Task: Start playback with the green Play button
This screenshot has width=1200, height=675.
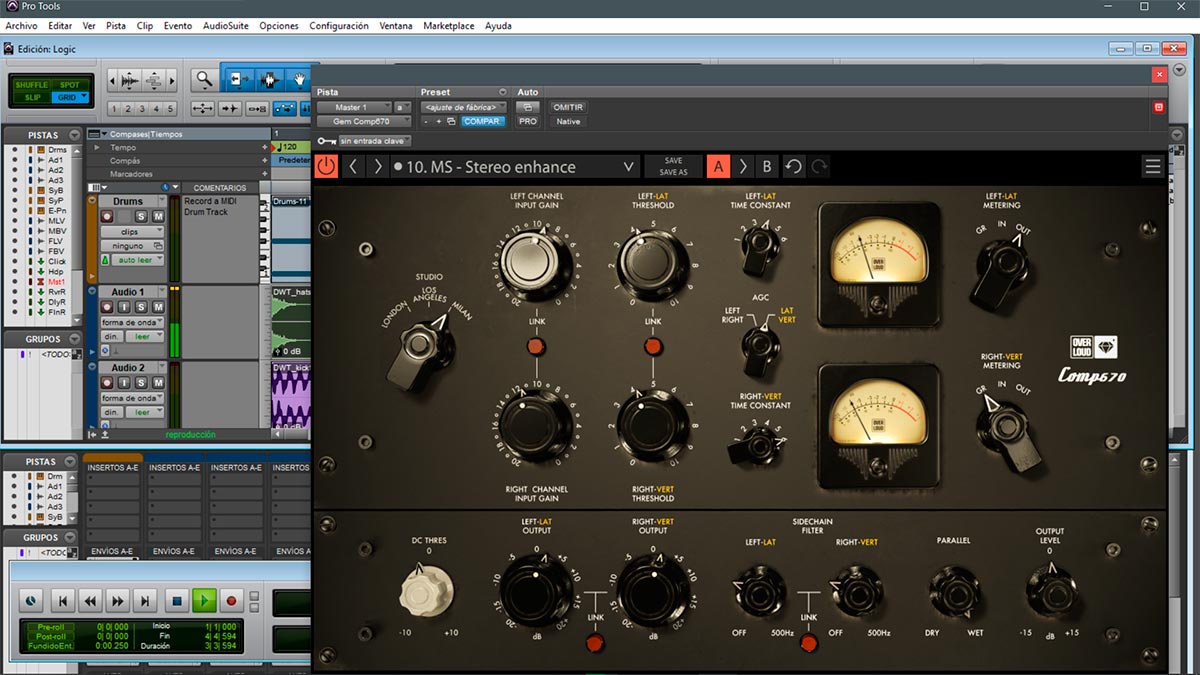Action: tap(204, 601)
